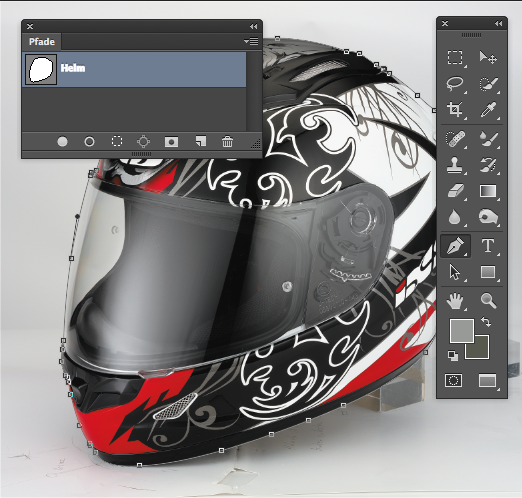Collapse the Pfade panel with double arrows
Viewport: 522px width, 498px height.
tap(253, 26)
